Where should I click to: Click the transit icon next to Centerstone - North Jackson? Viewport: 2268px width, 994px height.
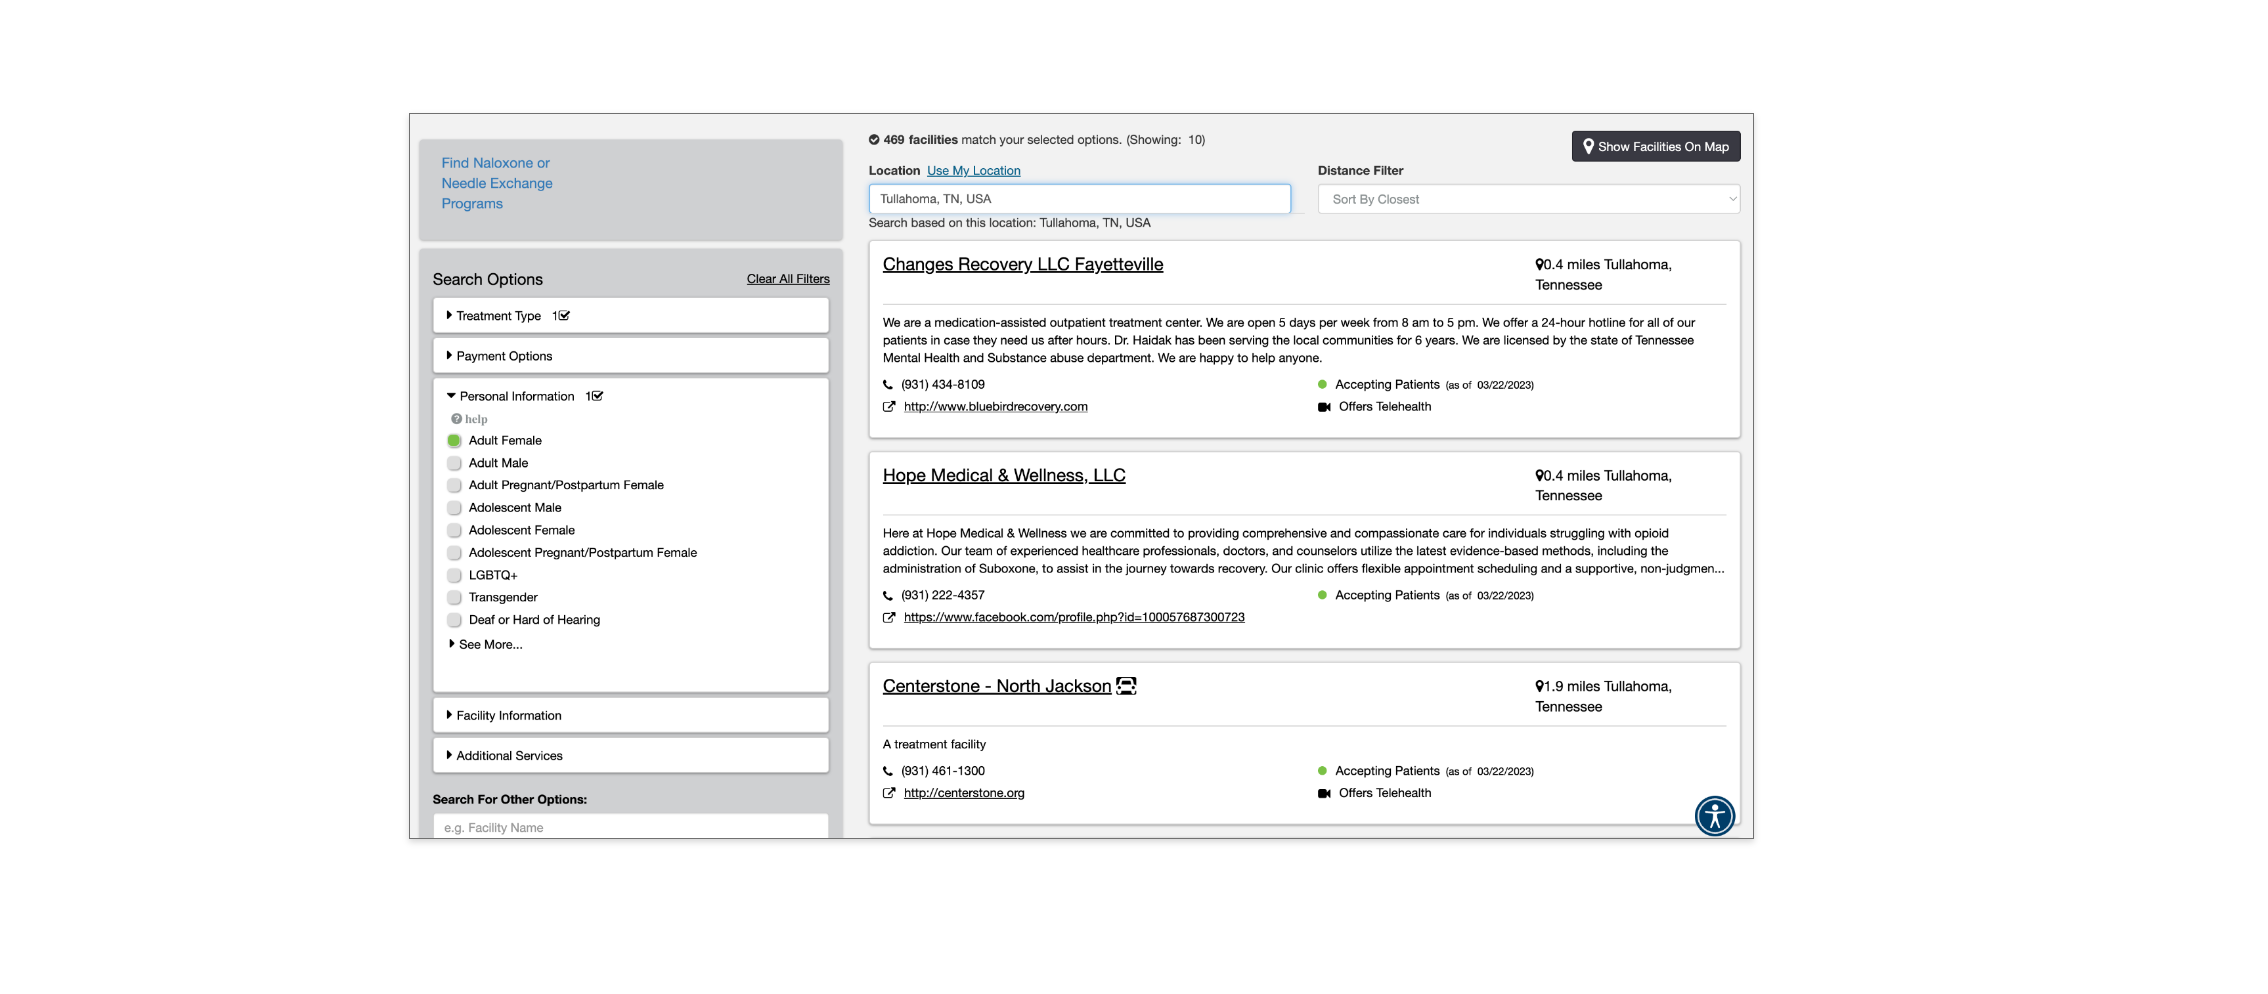coord(1127,686)
